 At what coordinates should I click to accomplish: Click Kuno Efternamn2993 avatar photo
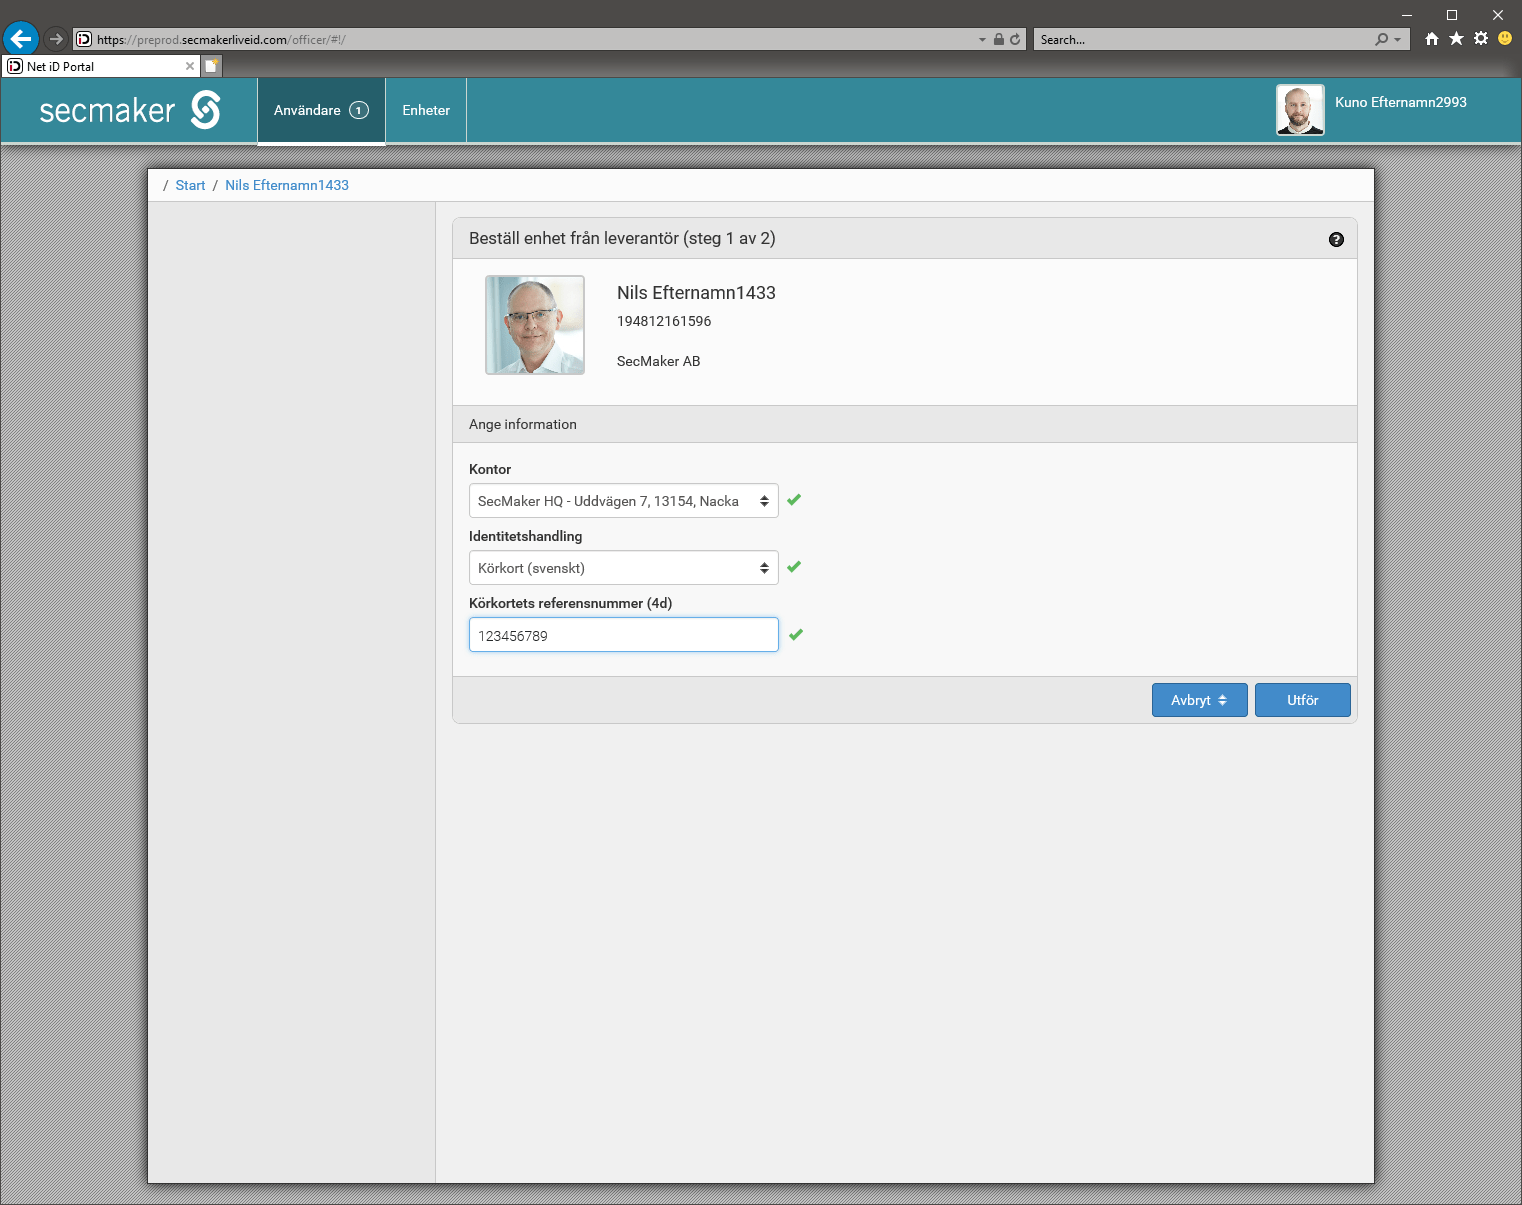click(x=1300, y=109)
